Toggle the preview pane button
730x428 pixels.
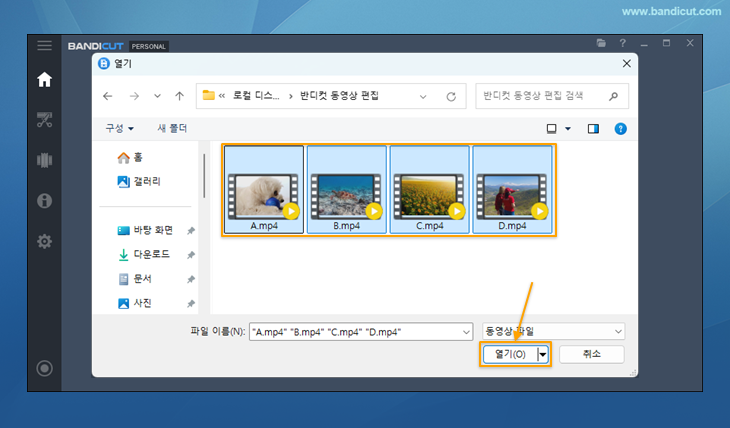click(593, 129)
